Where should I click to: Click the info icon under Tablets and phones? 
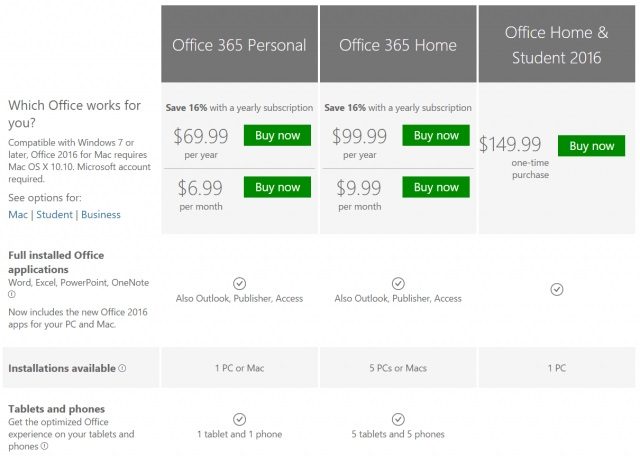[43, 446]
